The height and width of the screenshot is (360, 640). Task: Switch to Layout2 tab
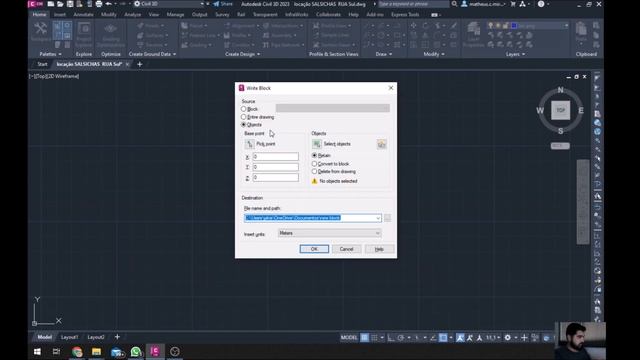[x=96, y=337]
